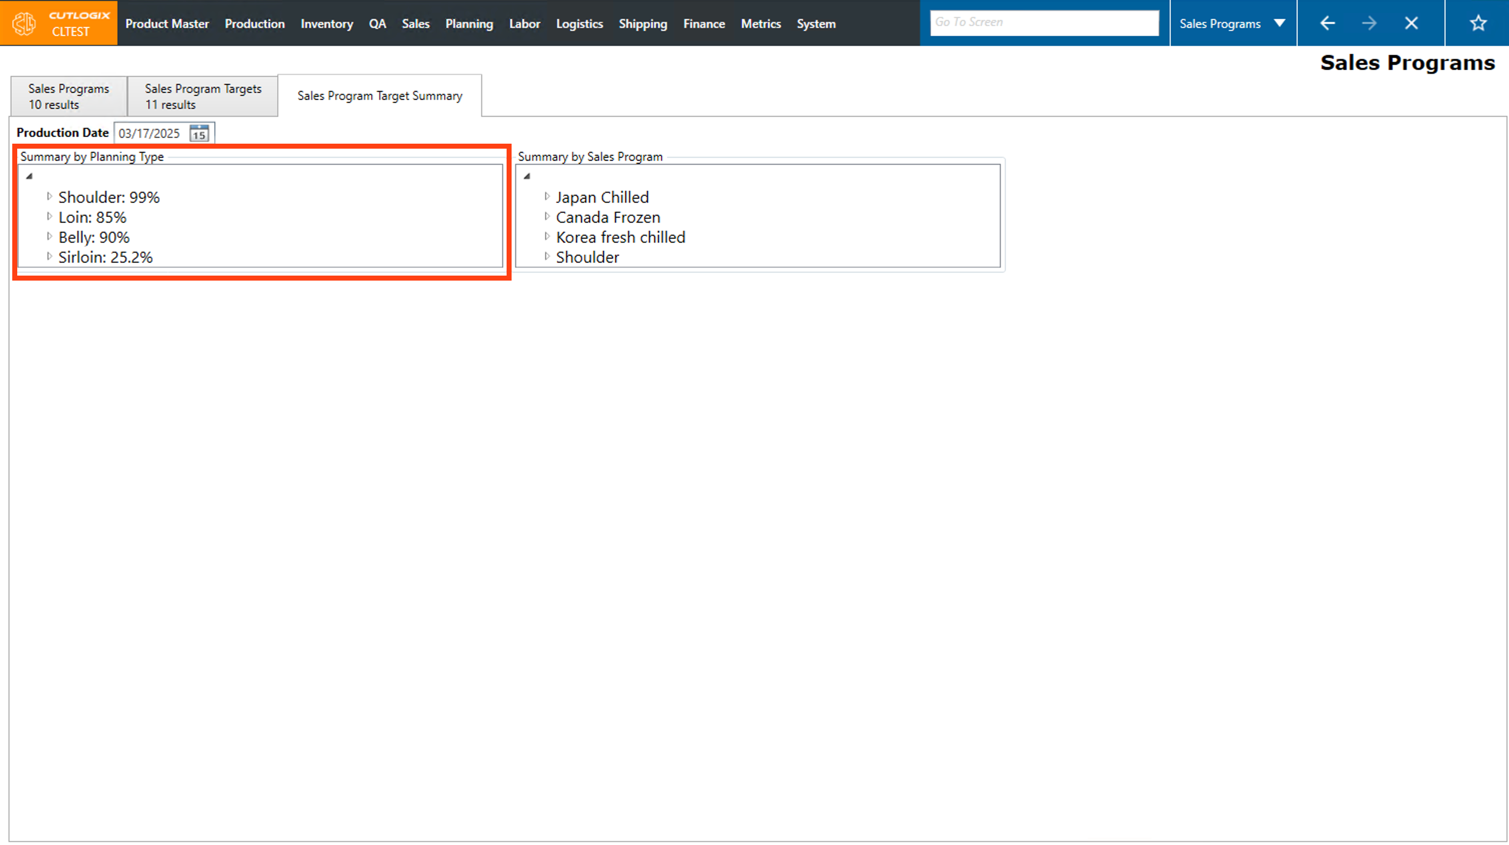
Task: Click the CutLogix CLTEST logo
Action: coord(59,23)
